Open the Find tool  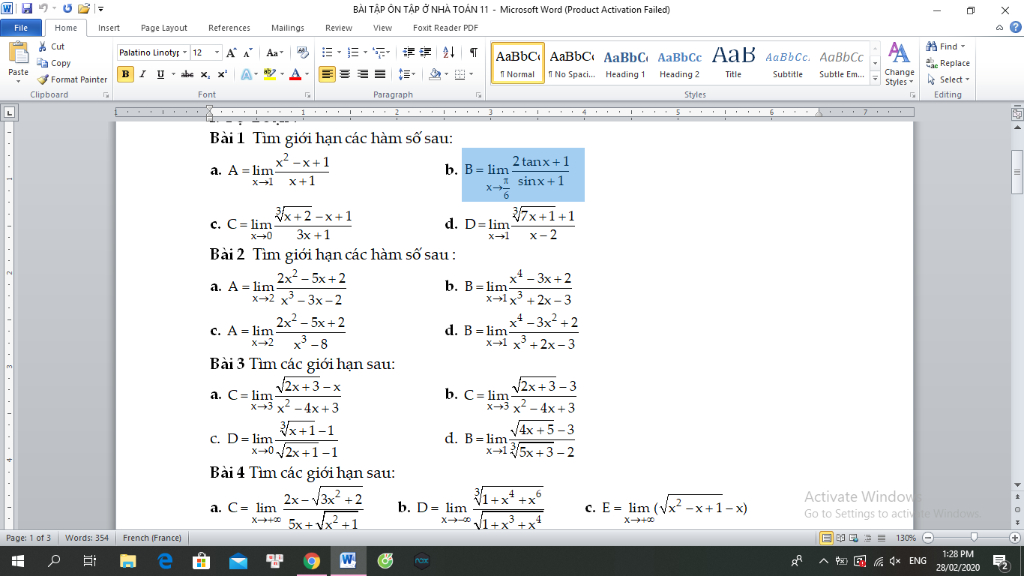pyautogui.click(x=944, y=46)
